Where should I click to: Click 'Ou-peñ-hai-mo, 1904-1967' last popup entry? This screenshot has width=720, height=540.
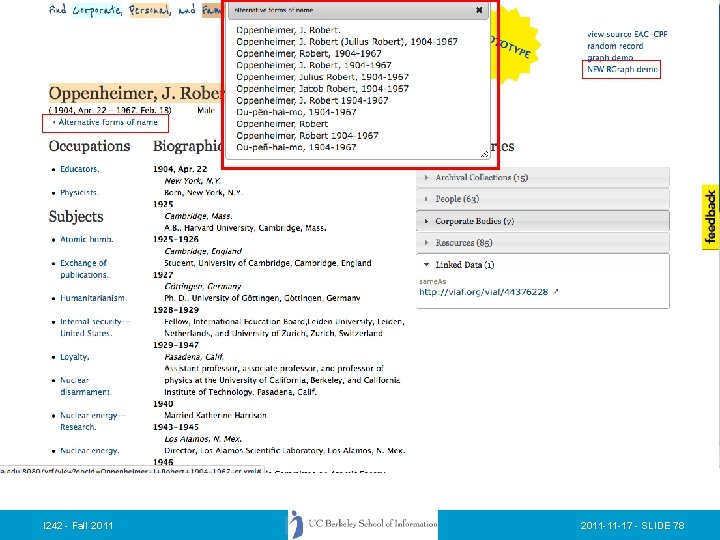coord(296,147)
